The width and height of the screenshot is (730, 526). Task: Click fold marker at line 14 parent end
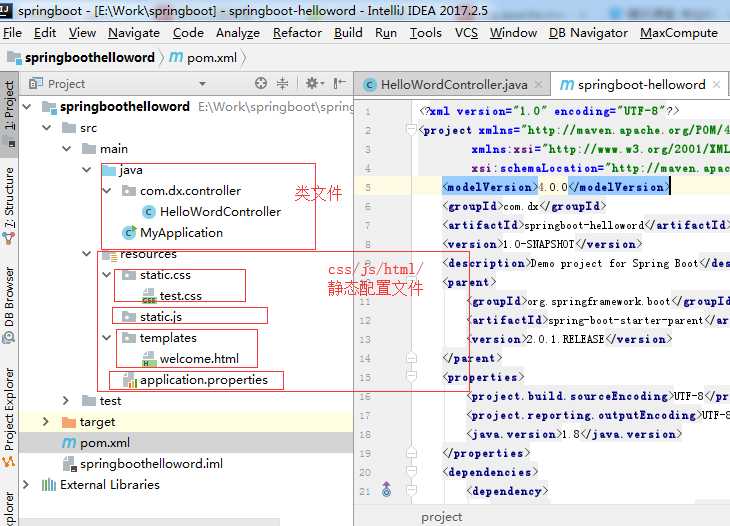[411, 358]
